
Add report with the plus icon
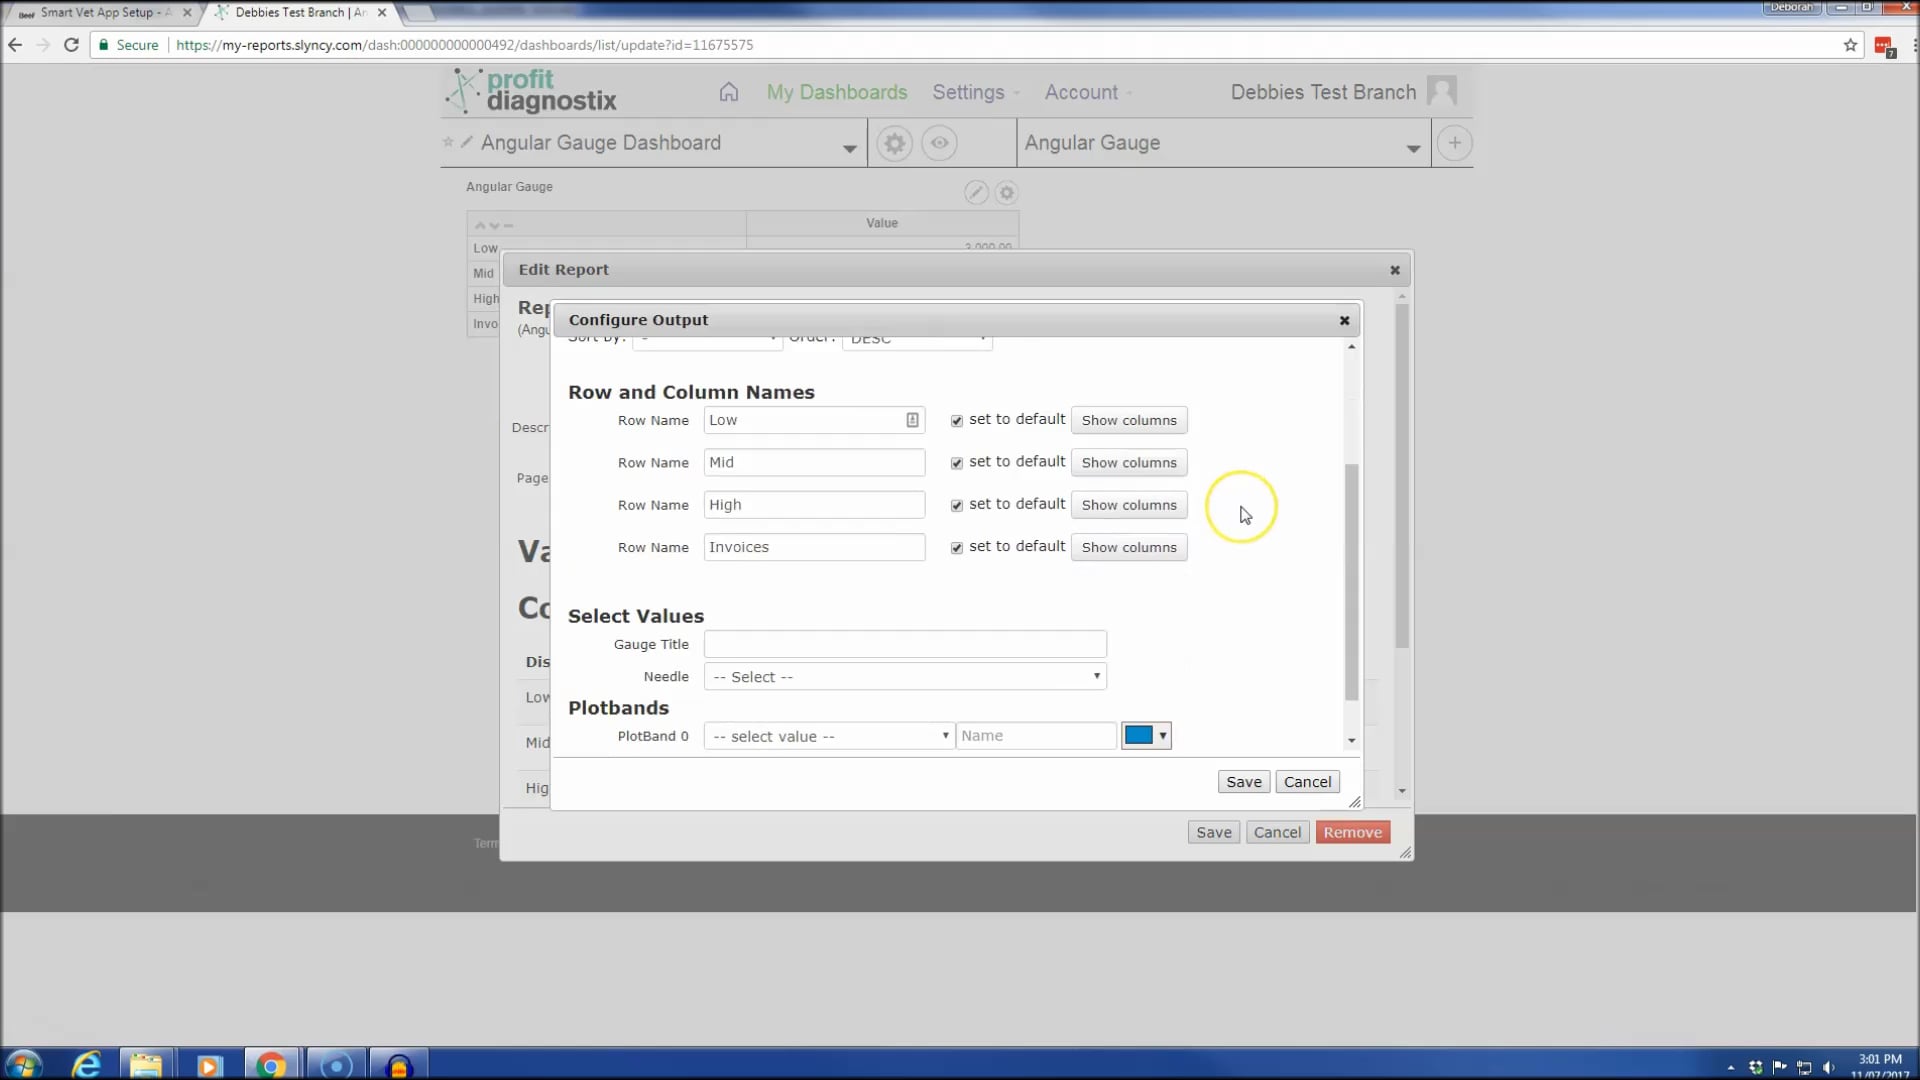(1454, 143)
